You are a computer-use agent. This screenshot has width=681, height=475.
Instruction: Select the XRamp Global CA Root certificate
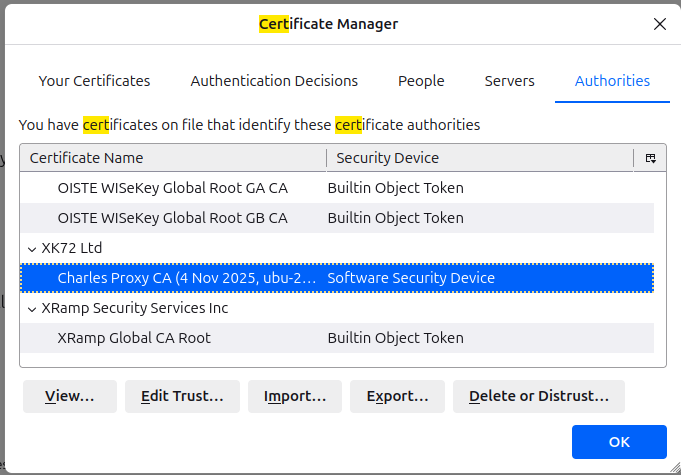pos(134,338)
